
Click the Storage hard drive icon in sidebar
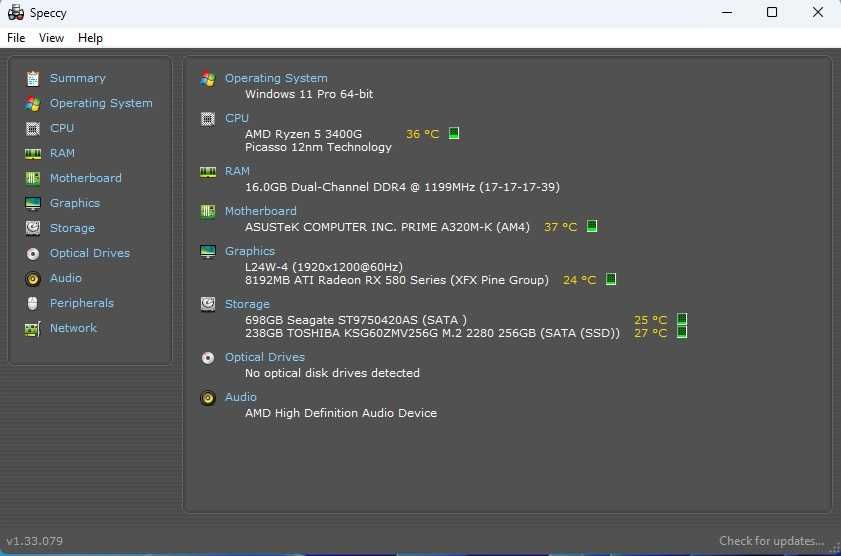33,228
